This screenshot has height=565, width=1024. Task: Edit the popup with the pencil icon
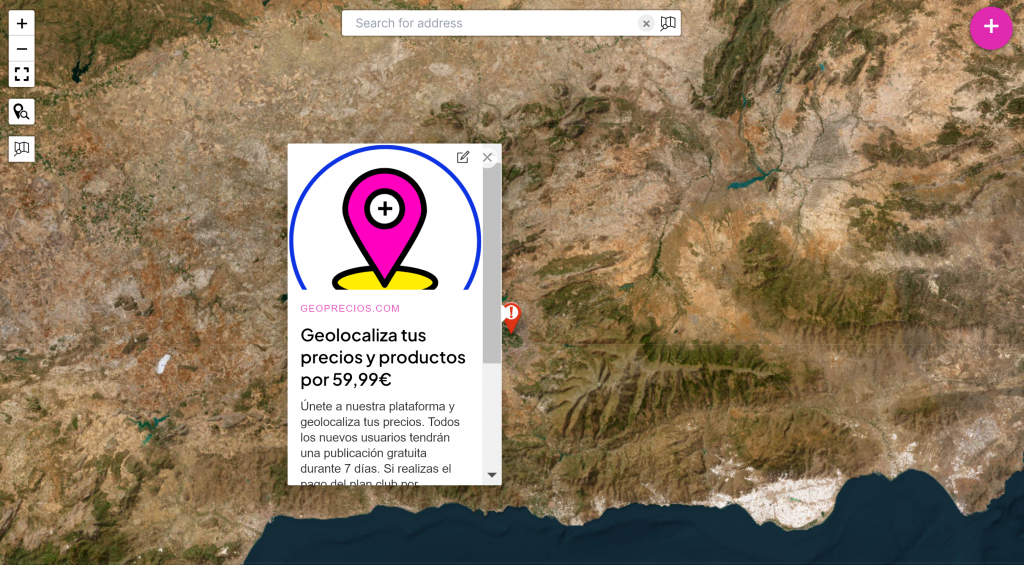pyautogui.click(x=463, y=157)
